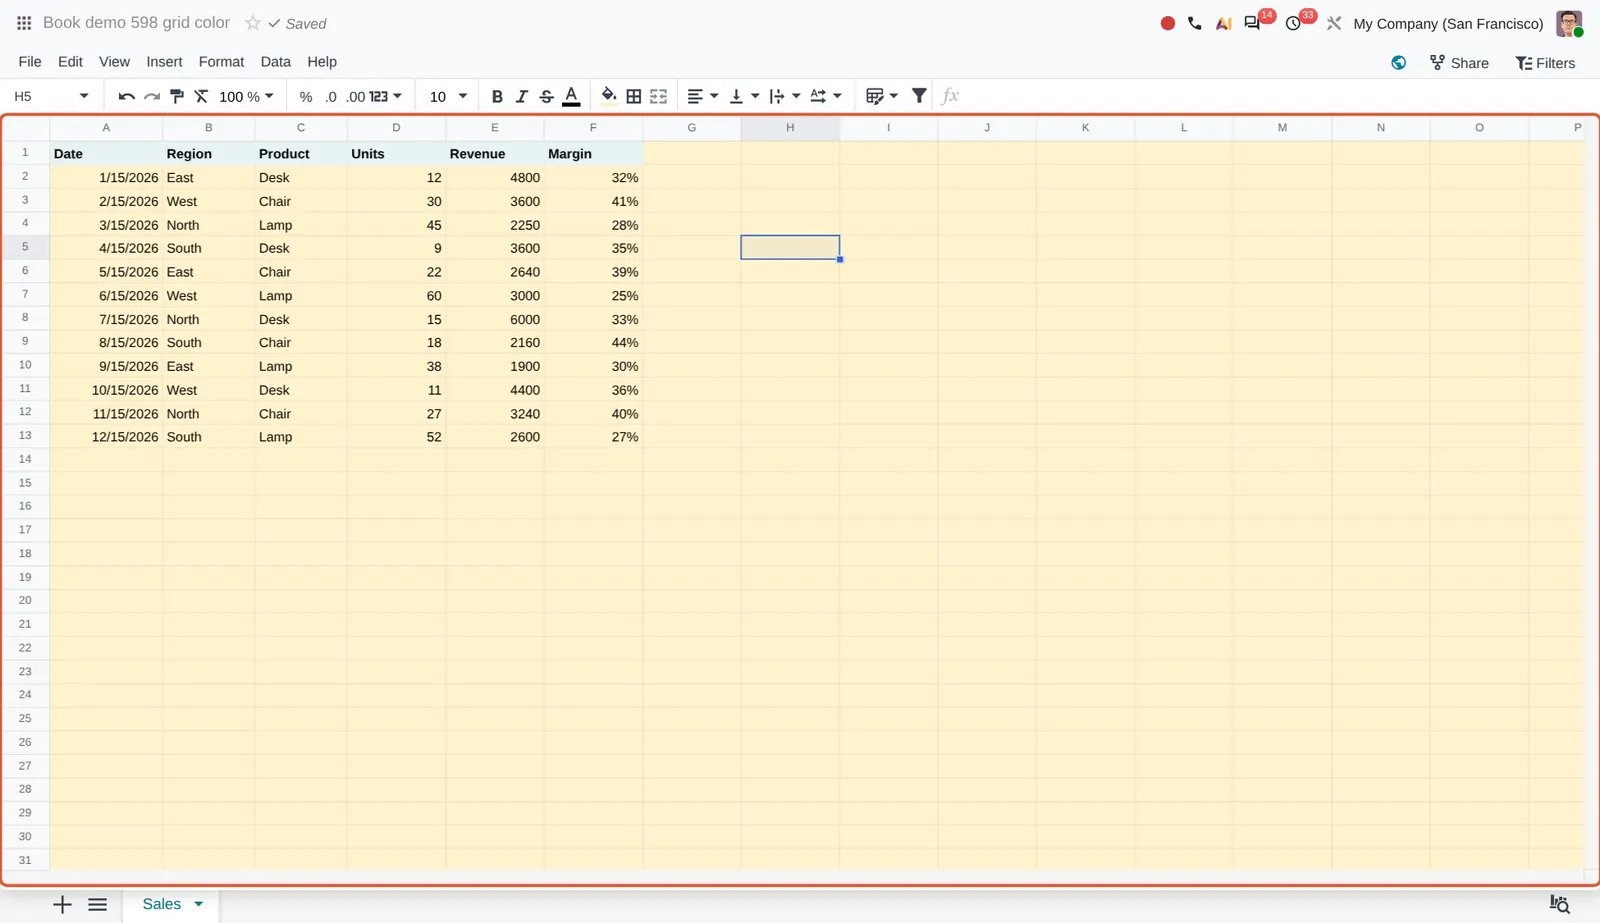Select cell with date 7/15/2026

coord(106,319)
